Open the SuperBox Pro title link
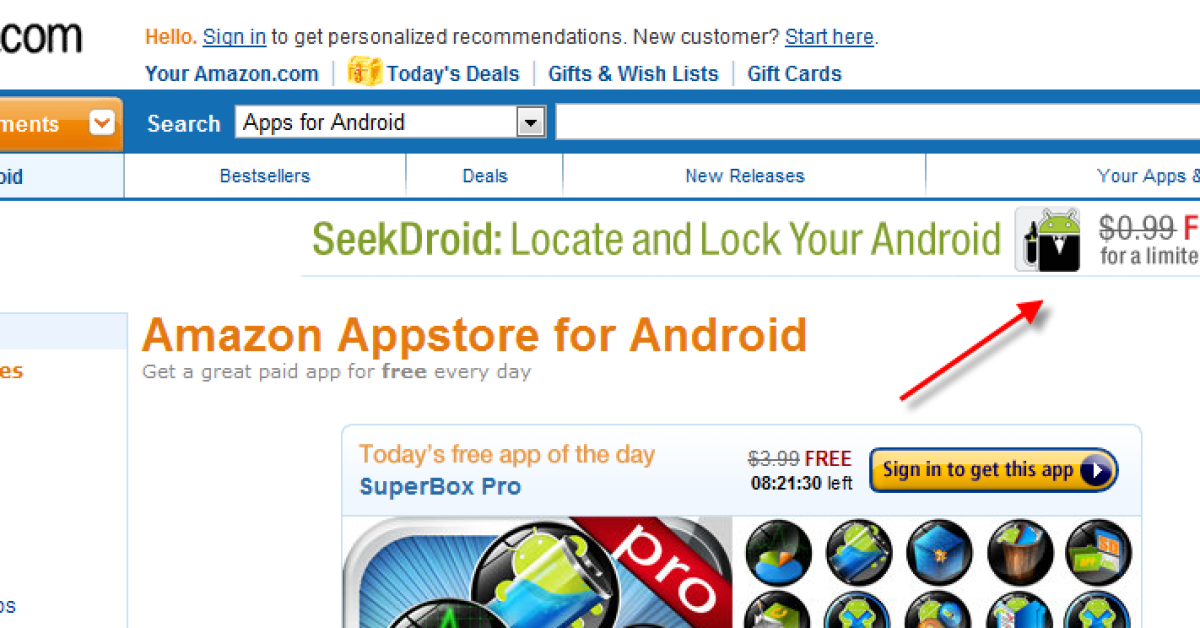This screenshot has width=1200, height=628. click(440, 487)
